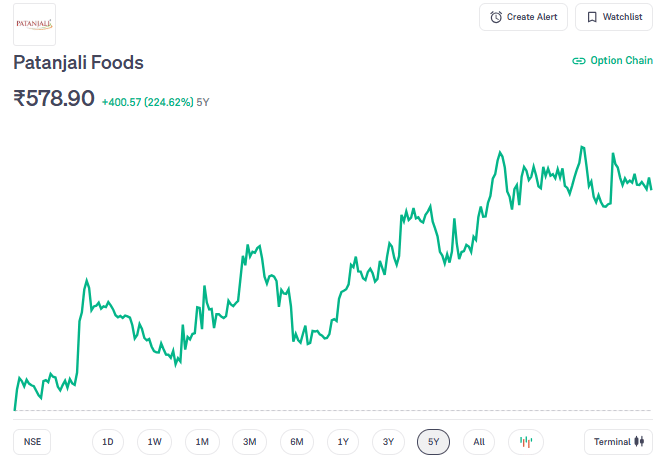Show the 6M price chart
Image resolution: width=672 pixels, height=466 pixels.
(297, 442)
